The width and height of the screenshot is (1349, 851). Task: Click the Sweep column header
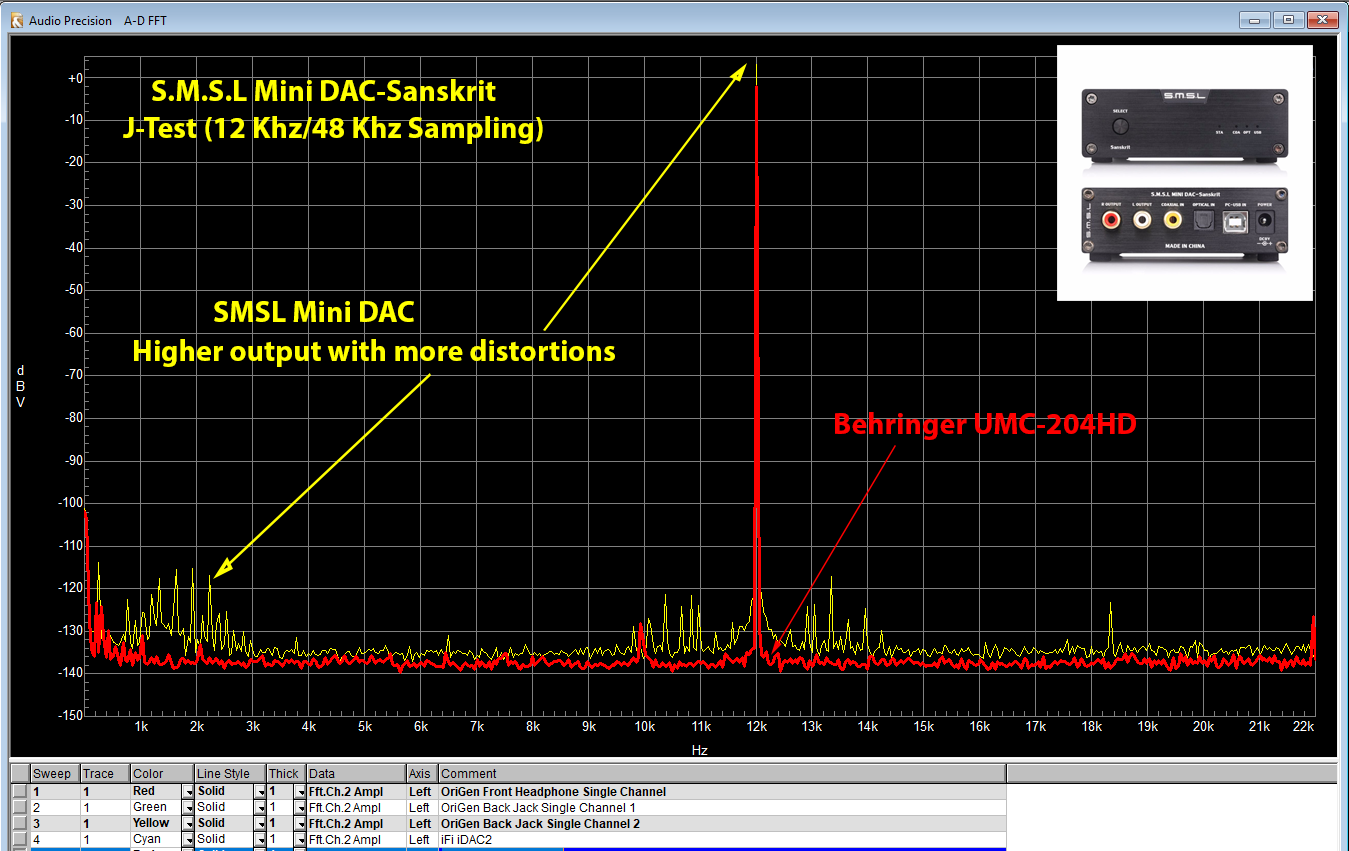tap(54, 774)
